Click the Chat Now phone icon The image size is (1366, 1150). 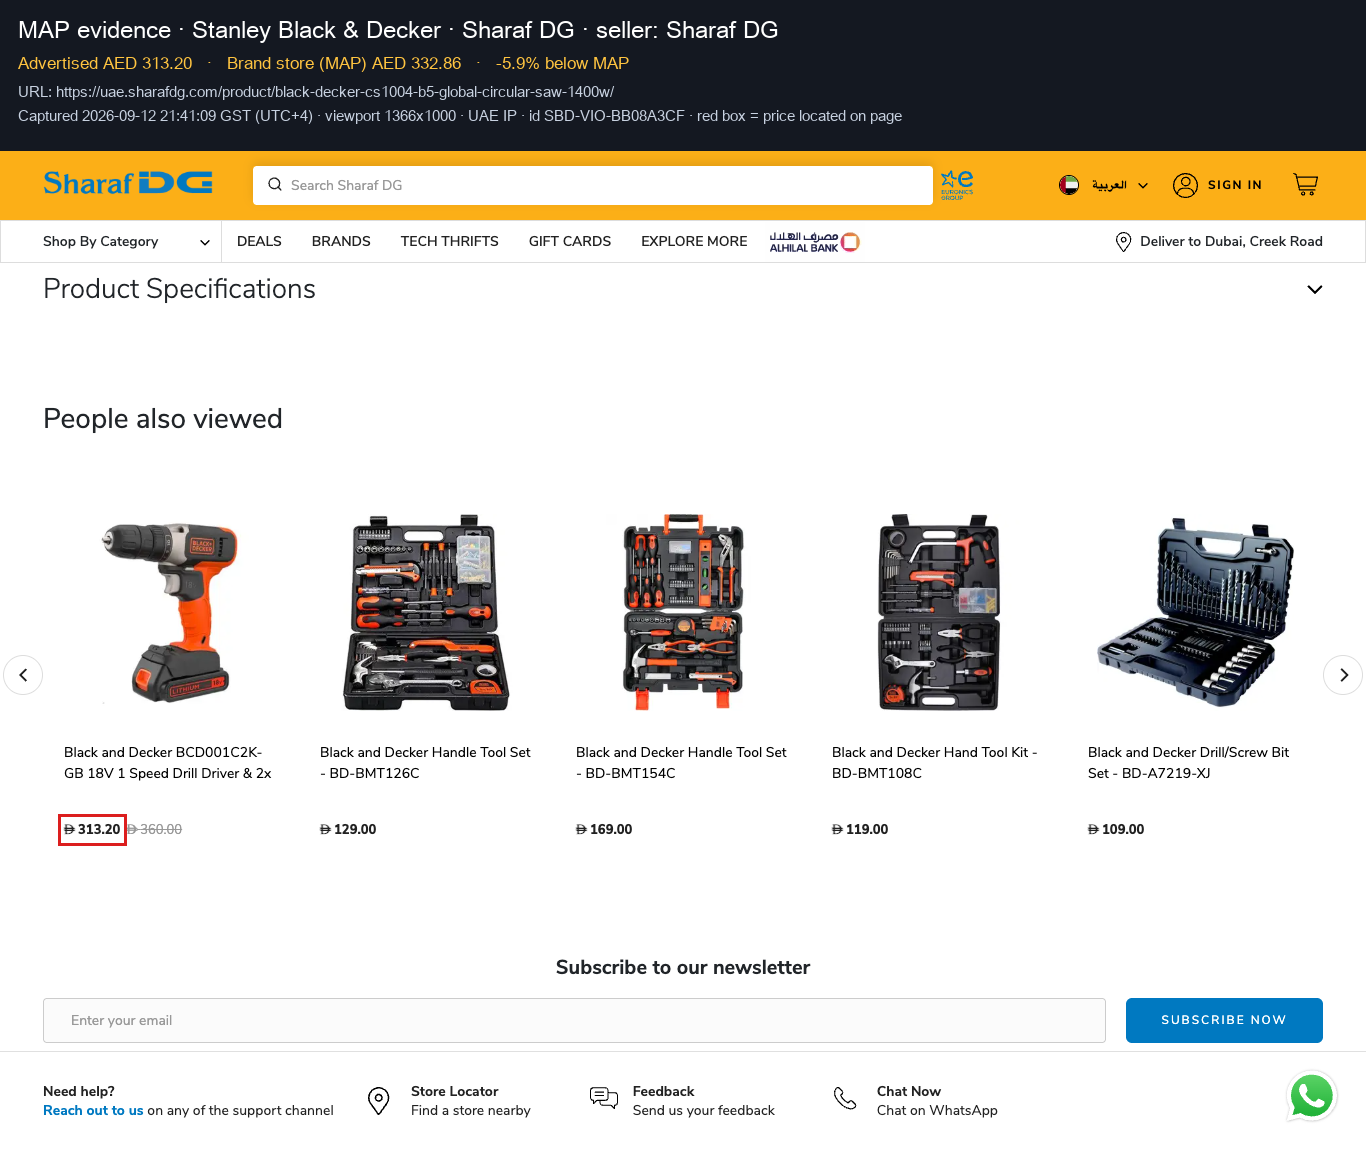coord(845,1099)
